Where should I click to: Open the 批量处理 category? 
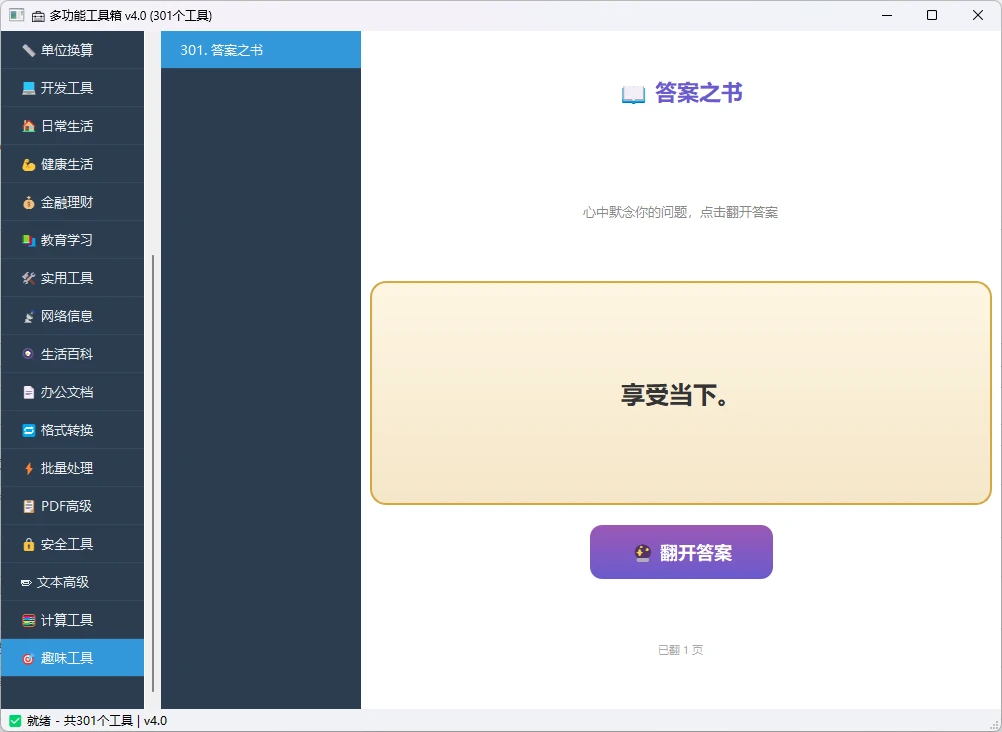click(72, 468)
